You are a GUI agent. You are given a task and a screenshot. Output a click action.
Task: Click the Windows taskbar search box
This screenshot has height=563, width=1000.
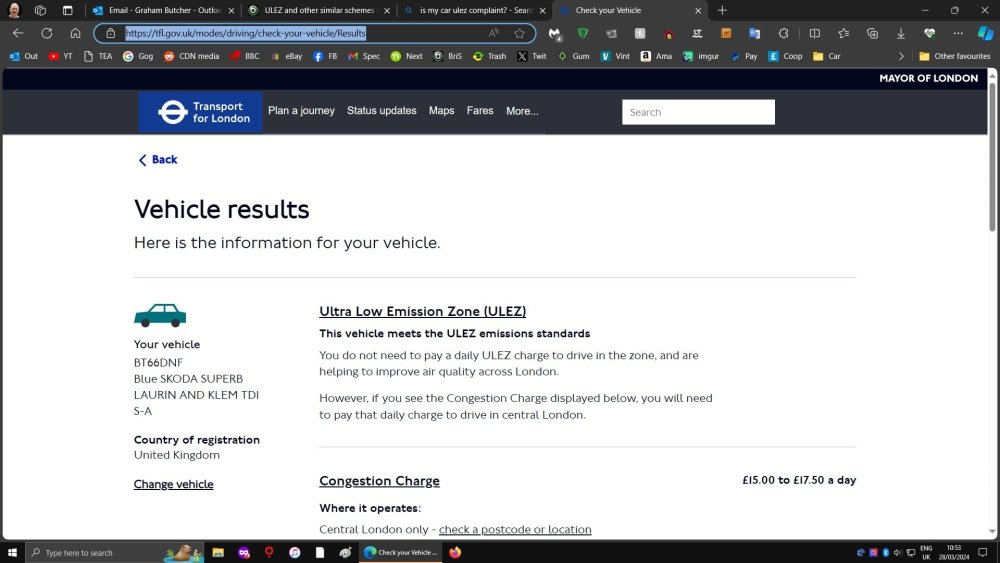pyautogui.click(x=115, y=552)
